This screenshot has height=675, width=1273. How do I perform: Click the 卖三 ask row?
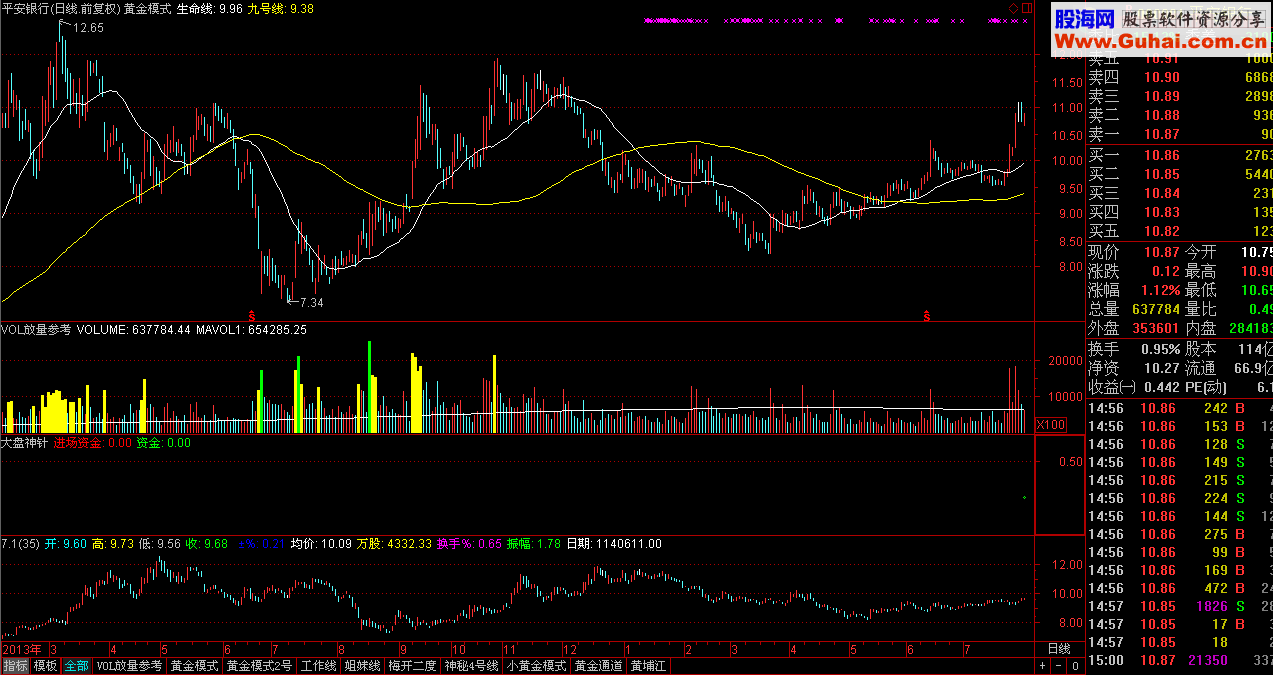[1180, 96]
